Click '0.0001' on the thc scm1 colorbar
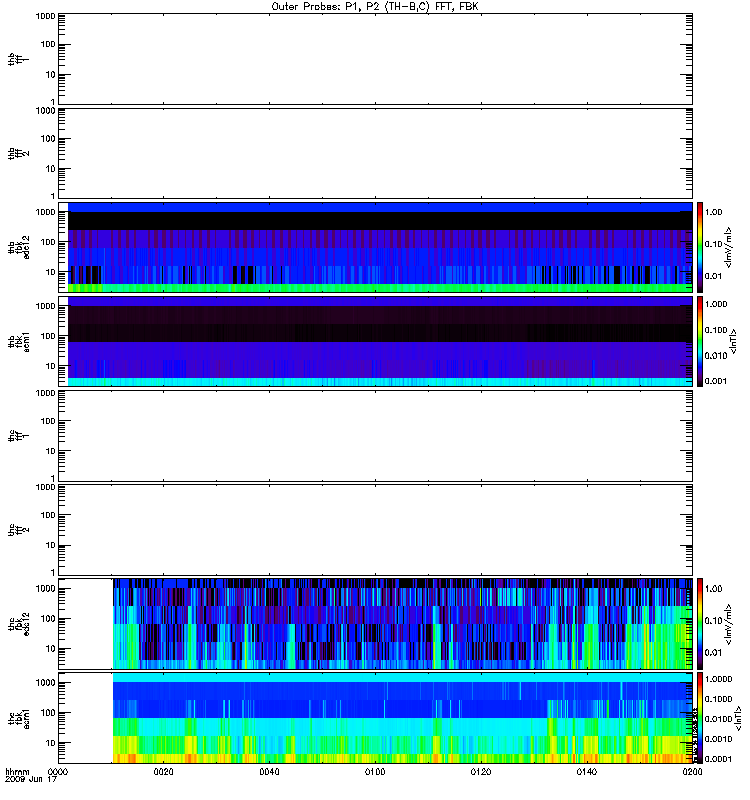The height and width of the screenshot is (800, 750). click(718, 759)
